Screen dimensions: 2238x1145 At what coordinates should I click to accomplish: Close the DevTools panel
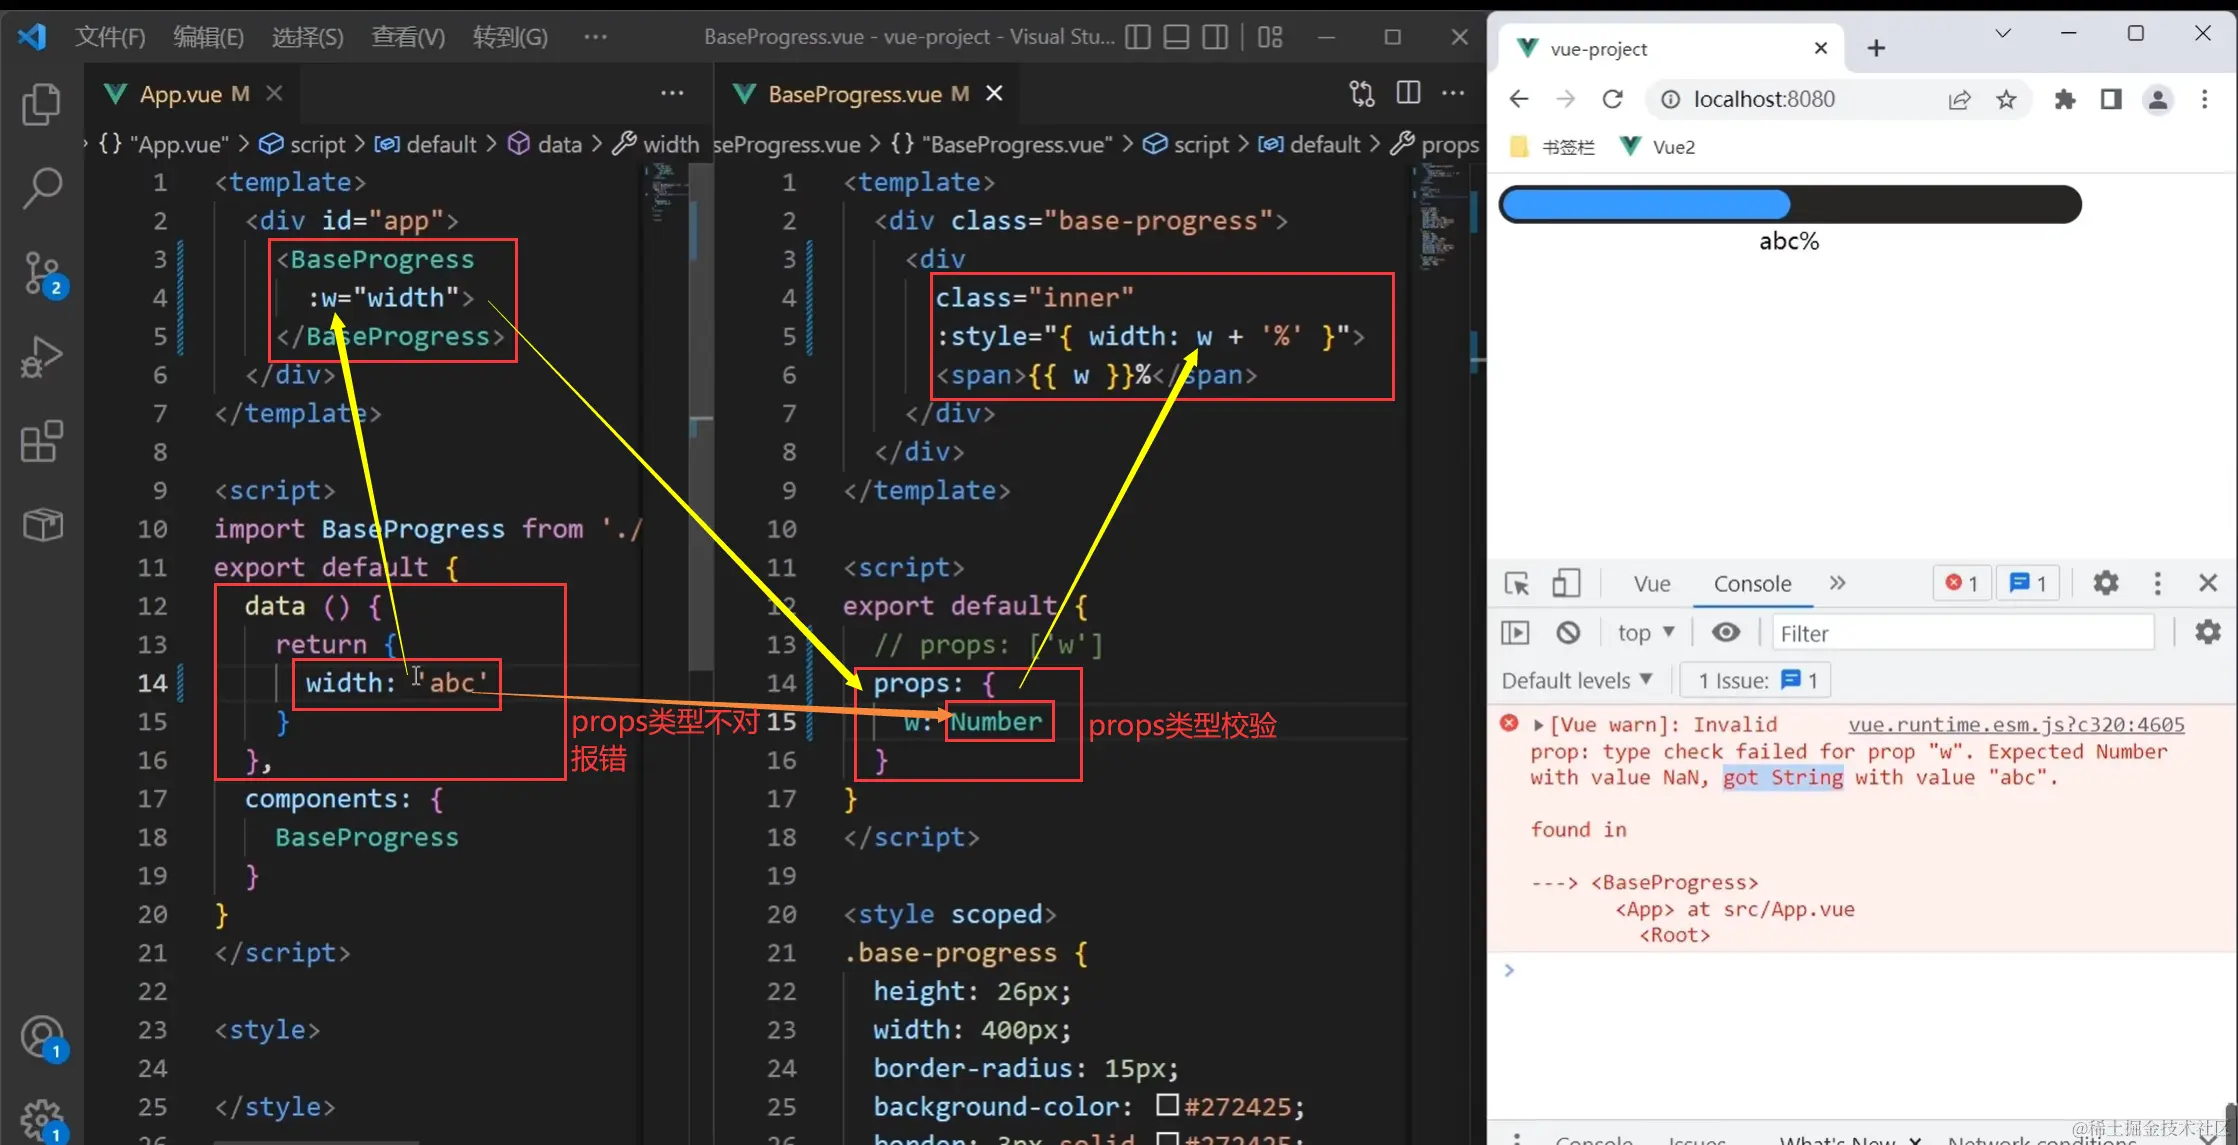click(2208, 583)
